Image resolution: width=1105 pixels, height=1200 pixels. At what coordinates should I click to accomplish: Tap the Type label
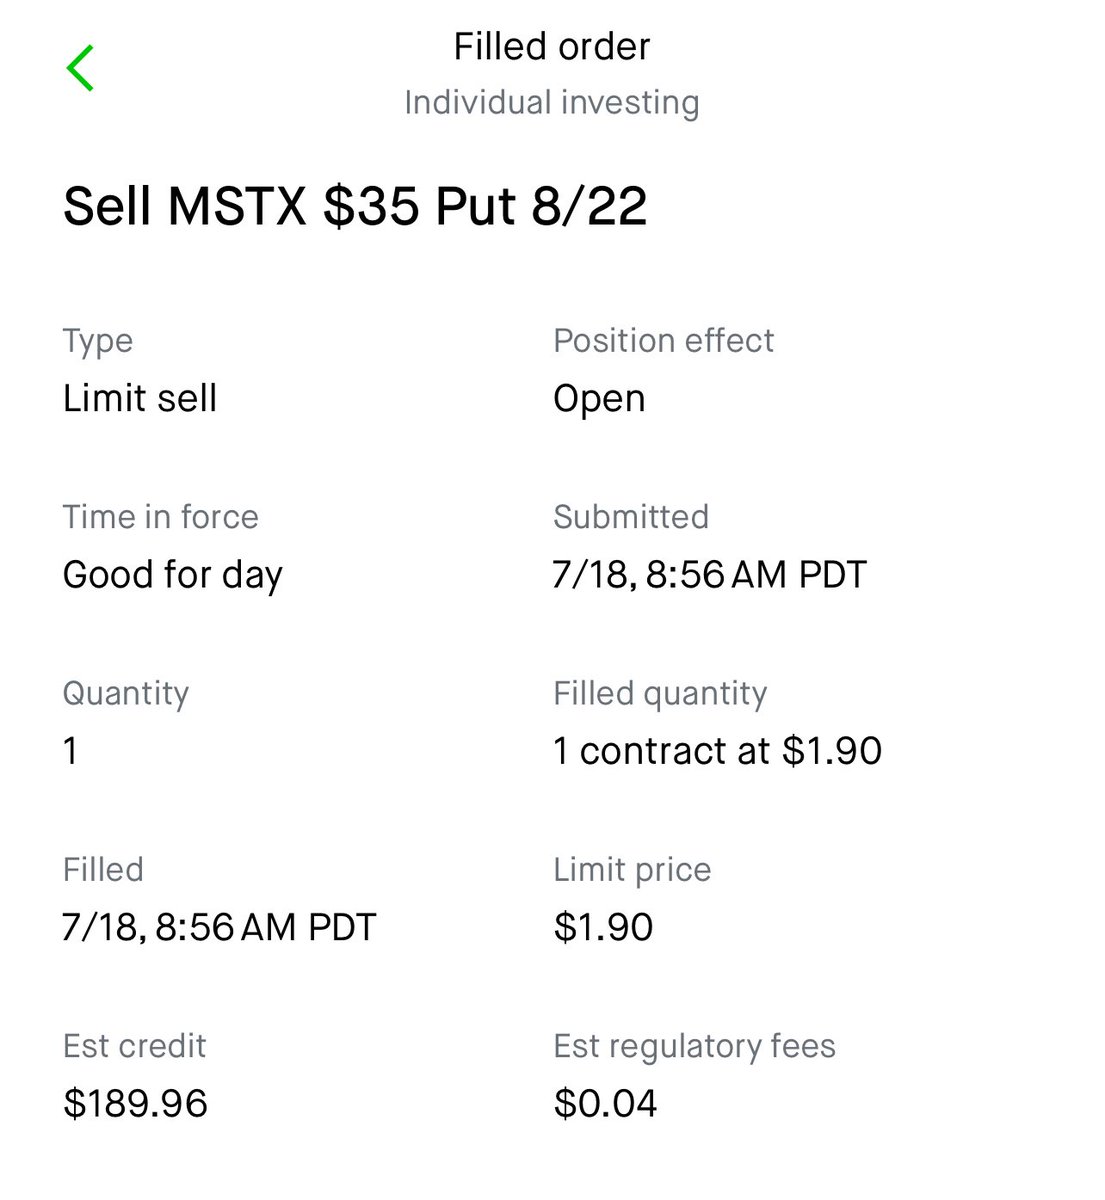(98, 341)
